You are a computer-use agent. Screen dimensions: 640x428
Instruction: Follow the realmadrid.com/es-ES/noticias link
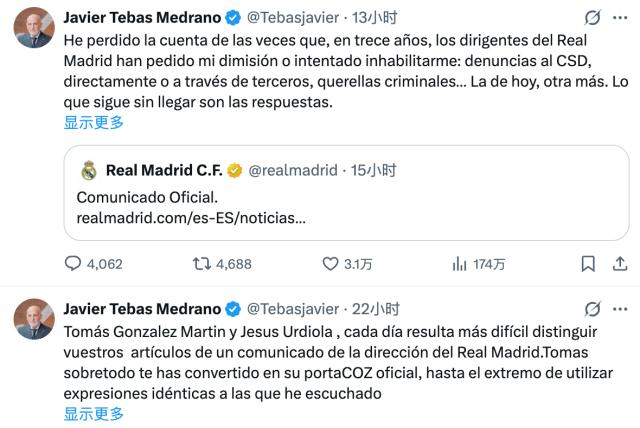click(x=191, y=218)
